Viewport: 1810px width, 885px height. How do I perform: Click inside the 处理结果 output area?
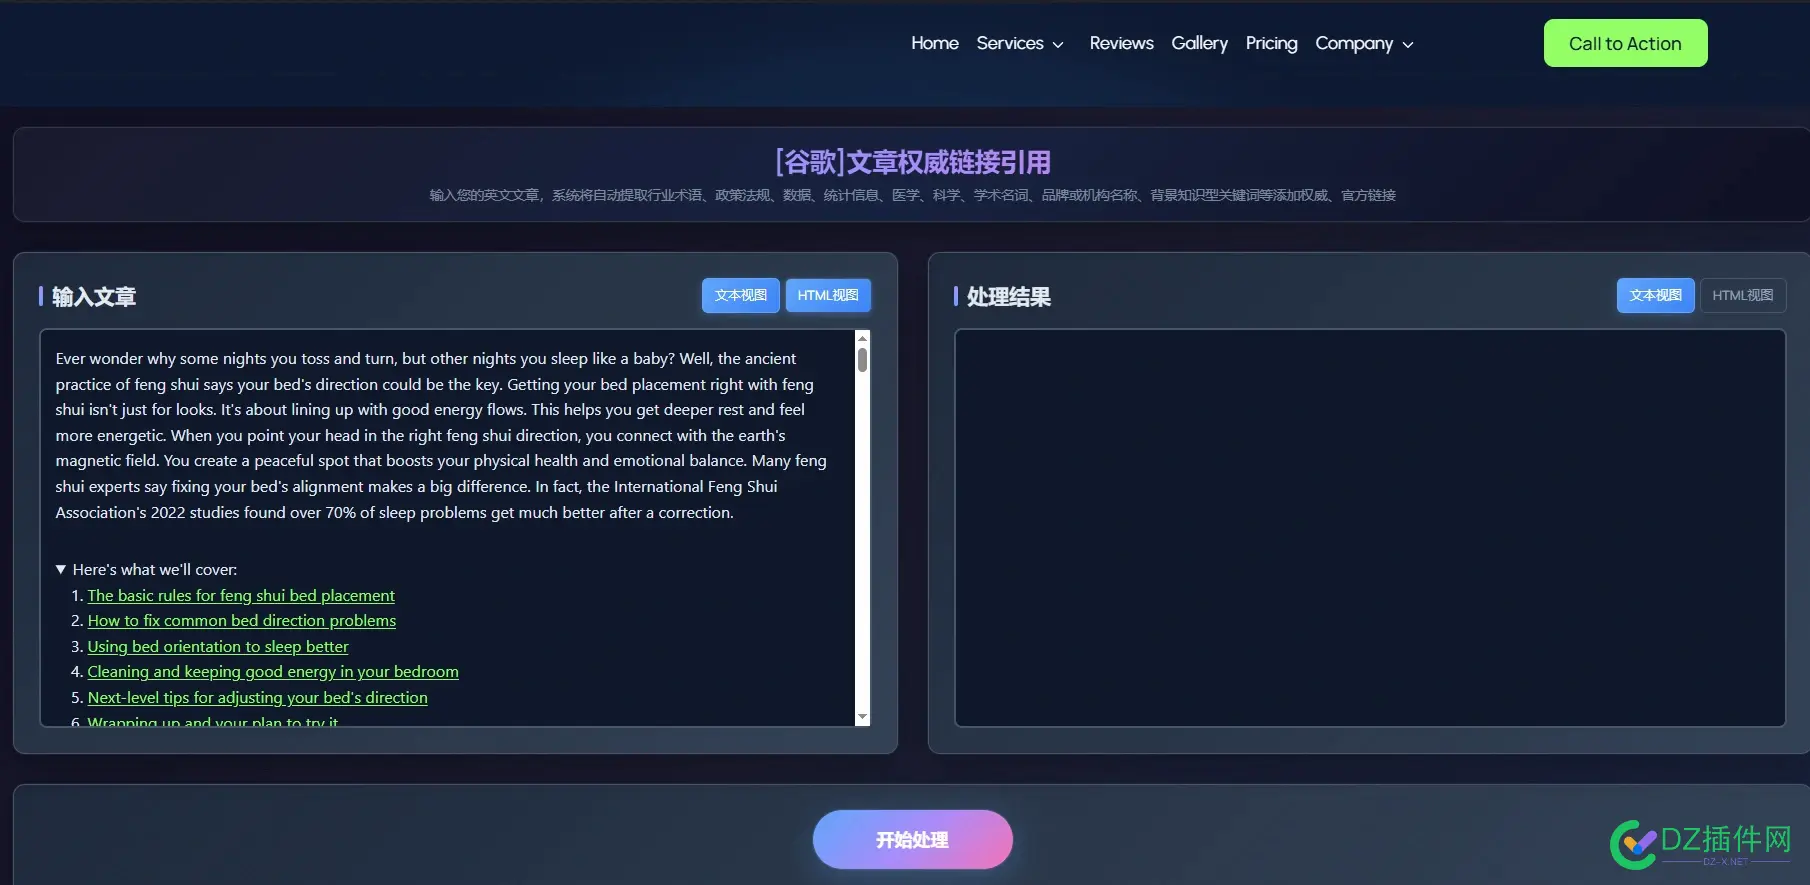1369,527
